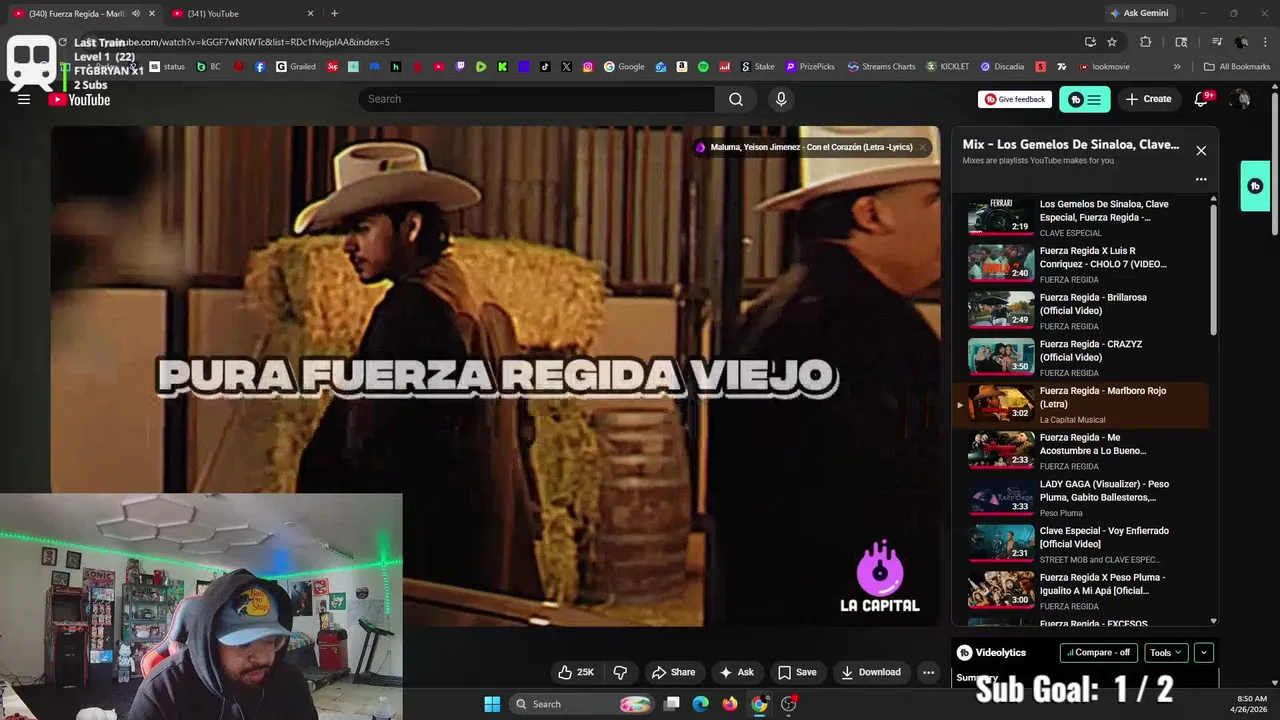Toggle Videolytics Compare off button
This screenshot has height=720, width=1280.
click(x=1098, y=652)
